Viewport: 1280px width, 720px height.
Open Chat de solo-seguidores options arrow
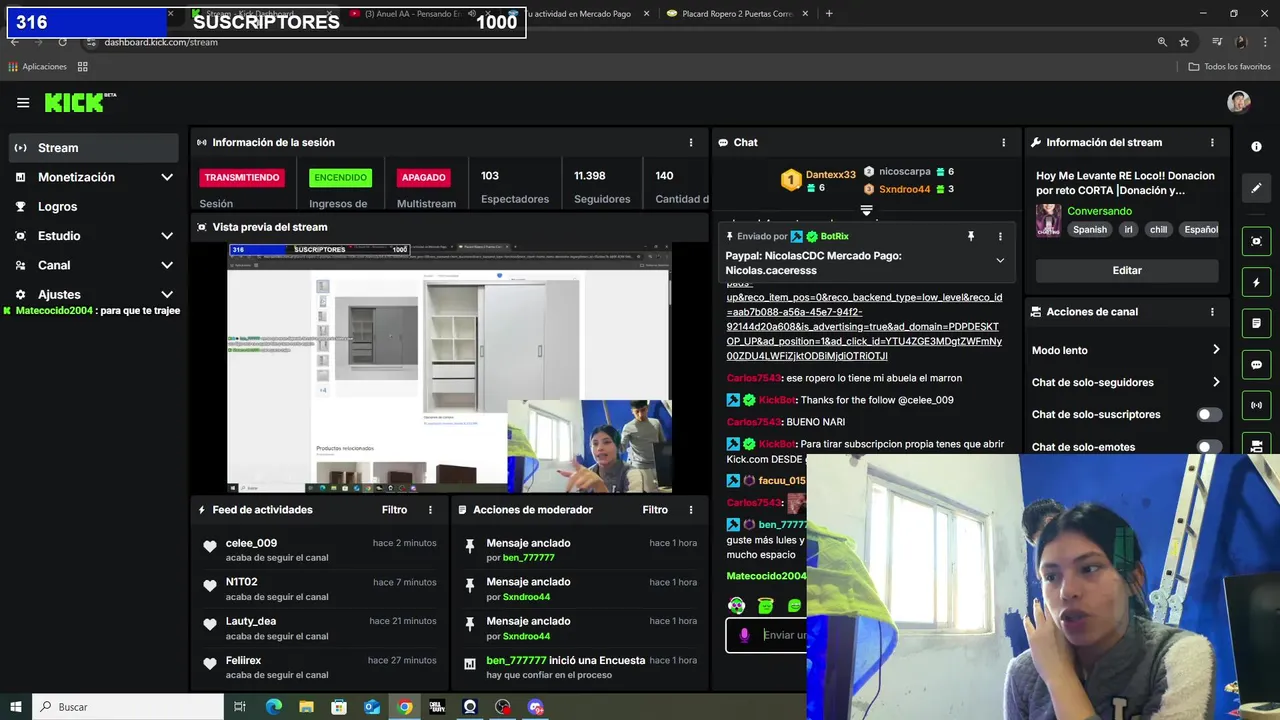(1216, 382)
